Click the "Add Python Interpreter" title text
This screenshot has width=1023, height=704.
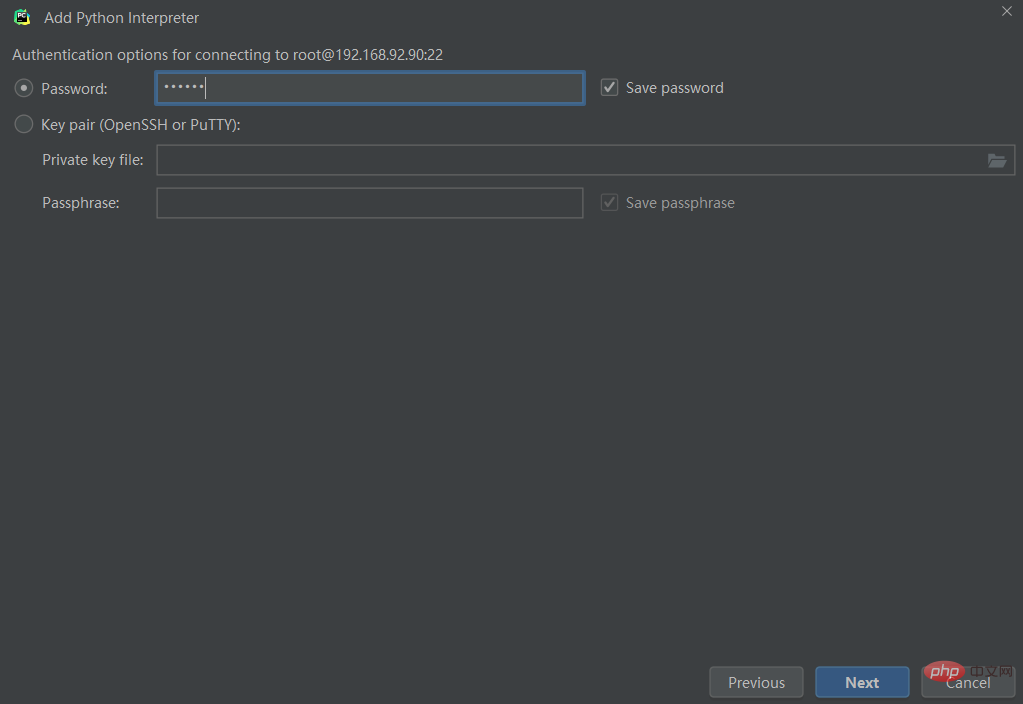tap(121, 18)
